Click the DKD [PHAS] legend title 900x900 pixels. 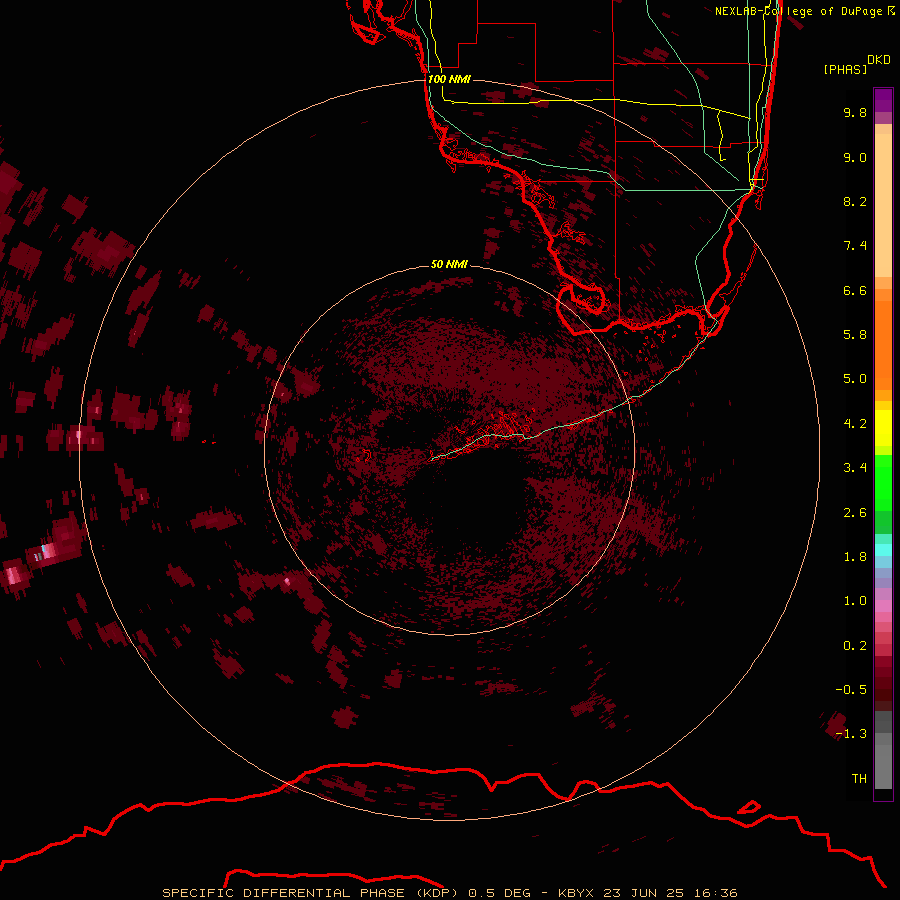(856, 64)
